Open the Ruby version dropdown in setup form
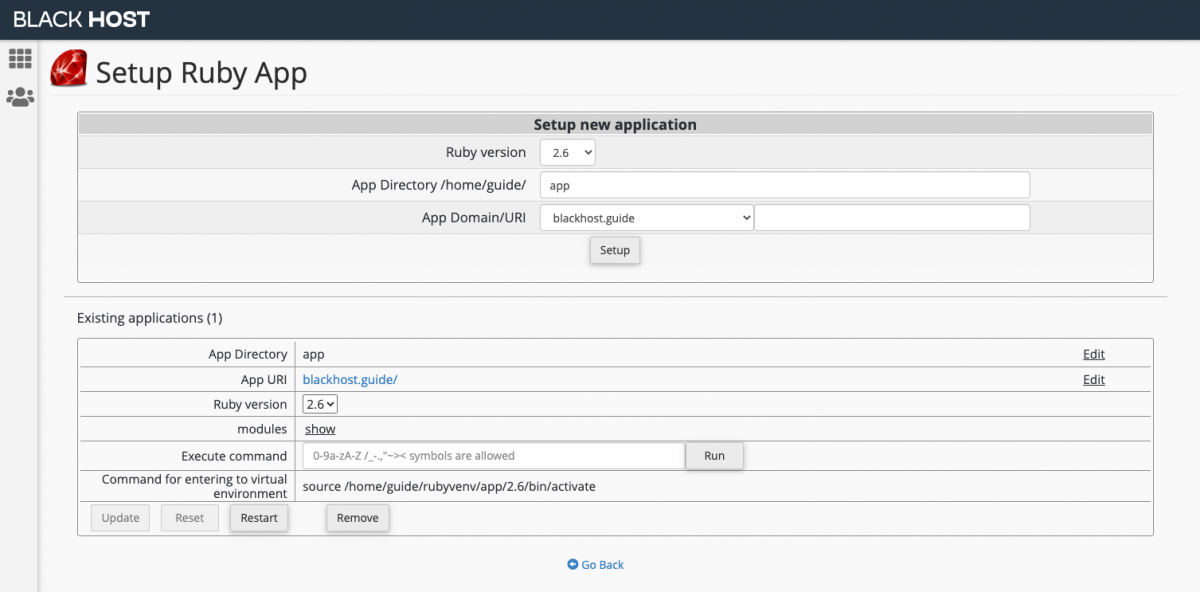The image size is (1200, 592). coord(567,152)
